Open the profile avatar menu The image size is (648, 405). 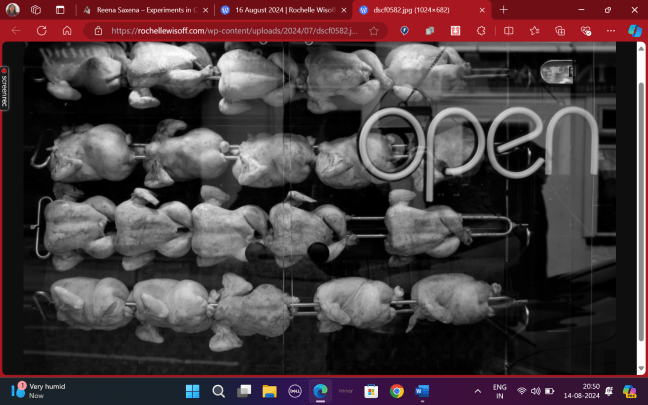point(12,9)
